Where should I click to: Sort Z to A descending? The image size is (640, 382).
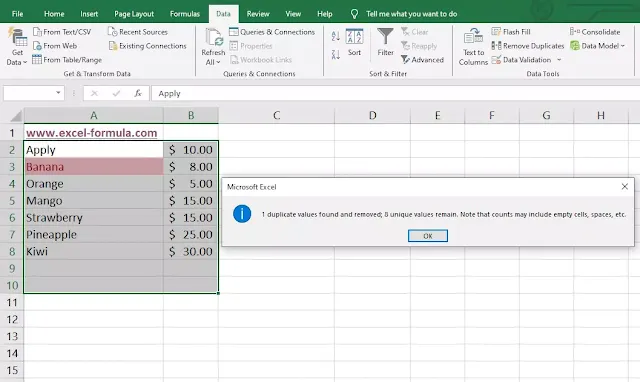coord(336,54)
